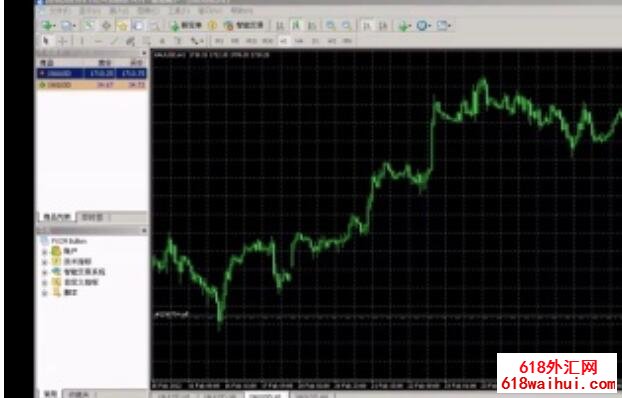This screenshot has width=622, height=398.
Task: Set chart timeframe to D1
Action: pos(315,41)
